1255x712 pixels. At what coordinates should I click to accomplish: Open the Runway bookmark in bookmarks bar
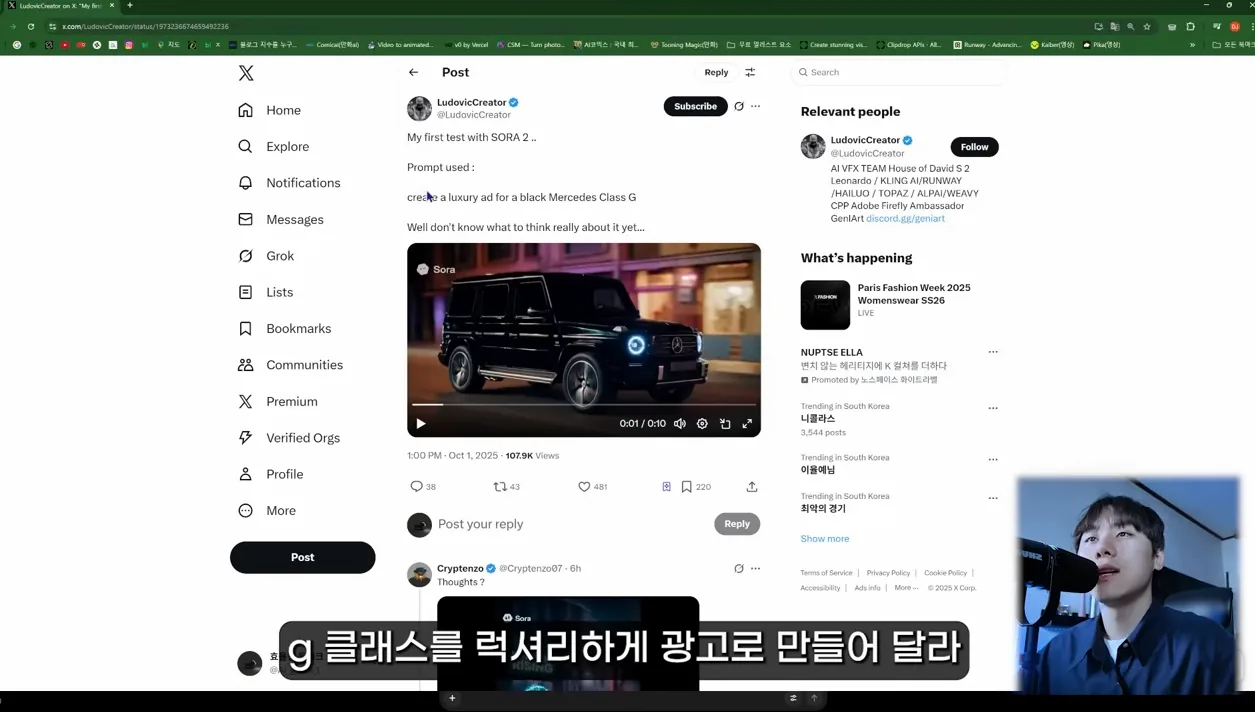[987, 45]
